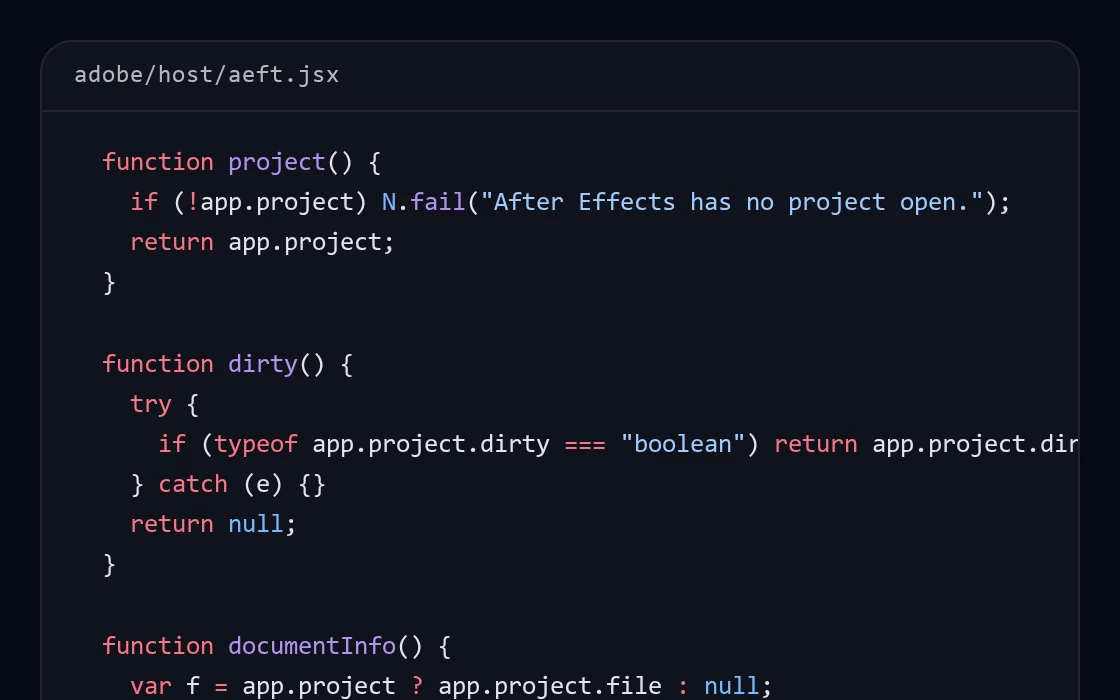Click "if (!app.project)" condition

coord(249,202)
